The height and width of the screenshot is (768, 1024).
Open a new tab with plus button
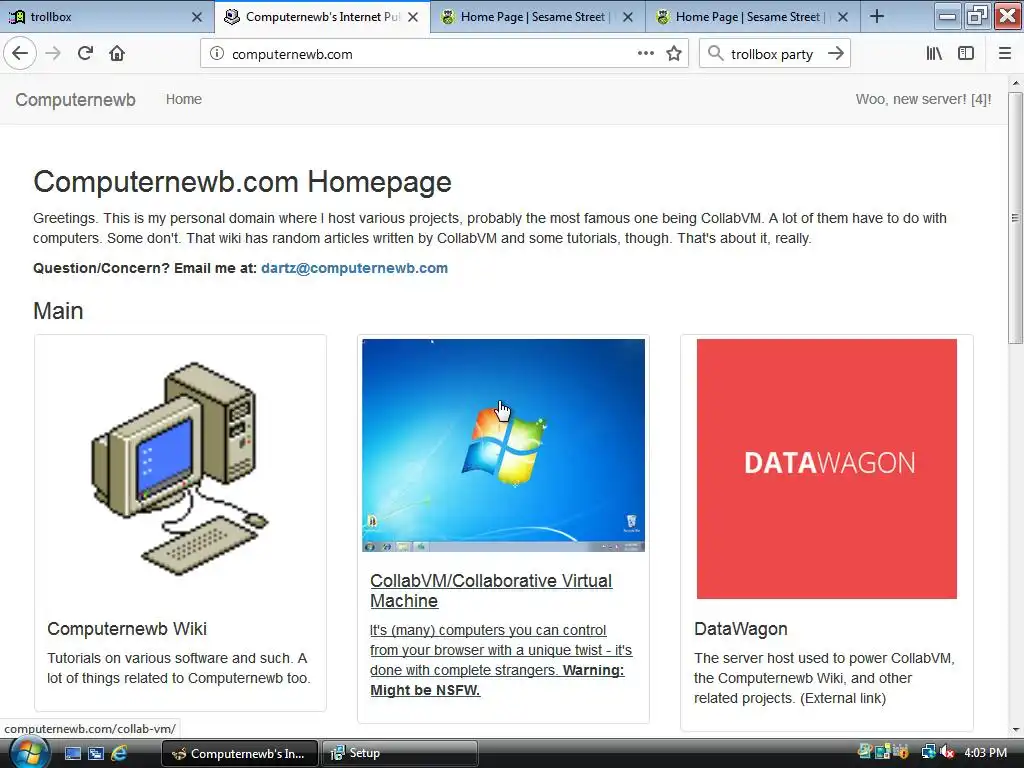[x=877, y=16]
